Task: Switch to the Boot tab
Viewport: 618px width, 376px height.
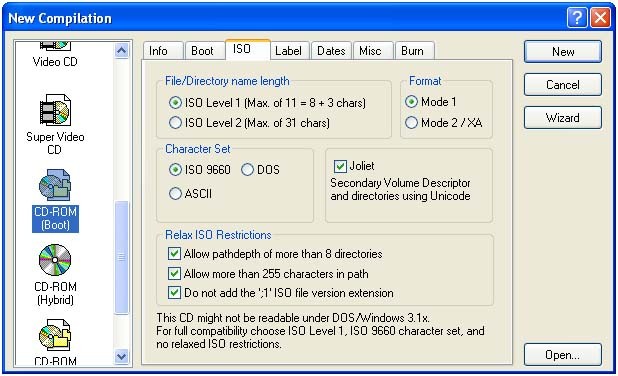Action: coord(202,51)
